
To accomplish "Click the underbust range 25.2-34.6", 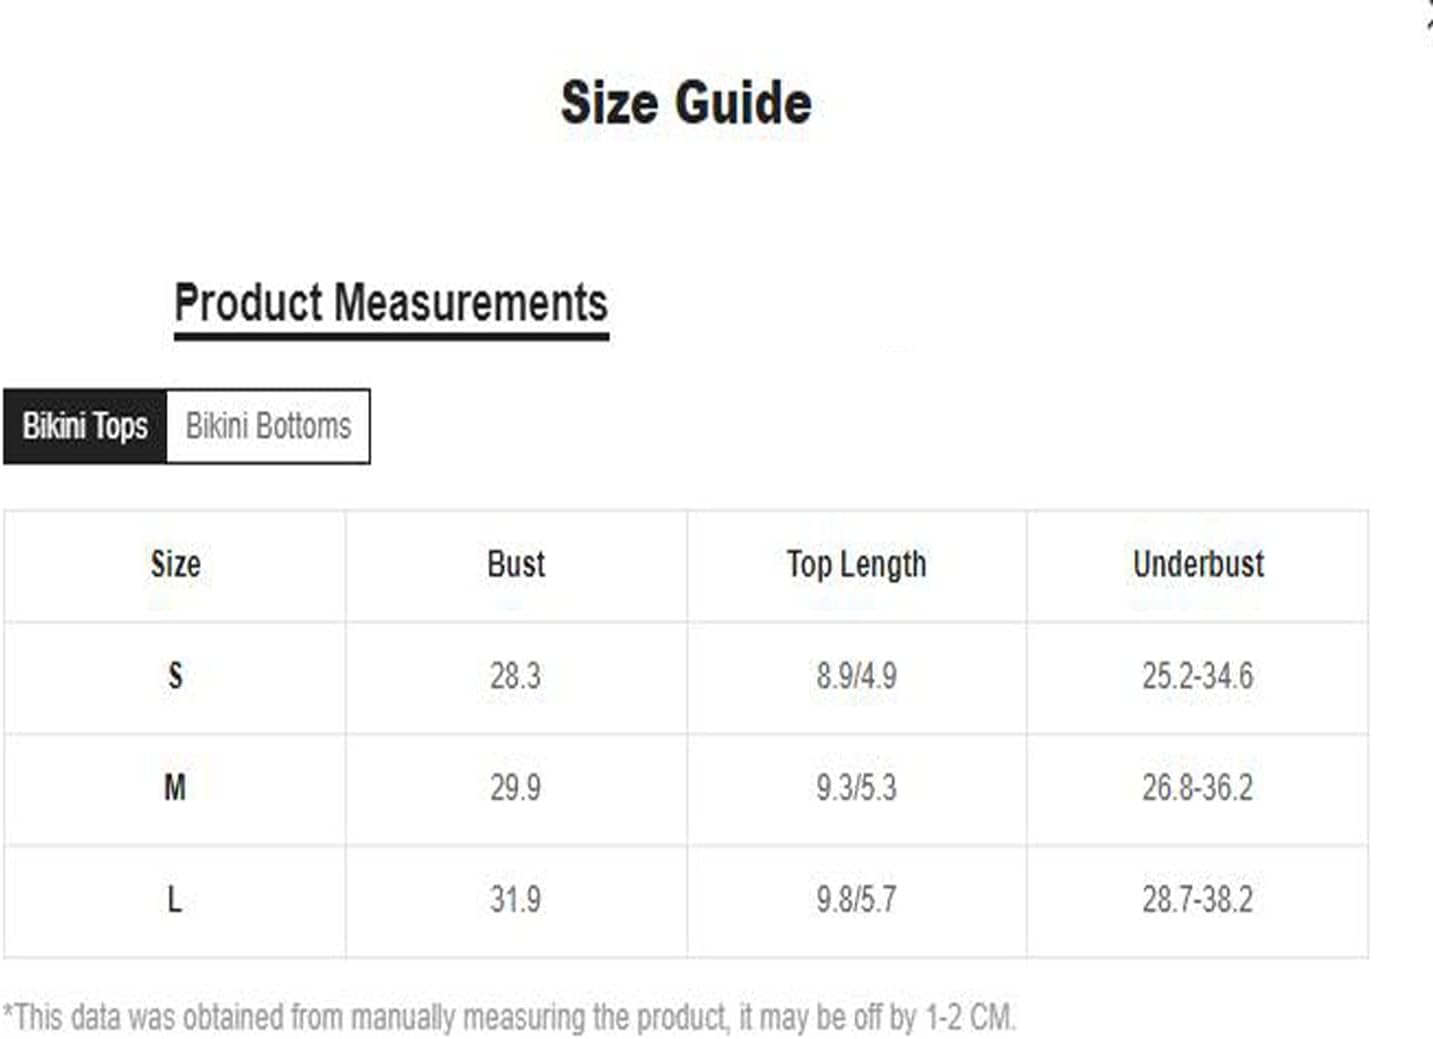I will click(1198, 676).
